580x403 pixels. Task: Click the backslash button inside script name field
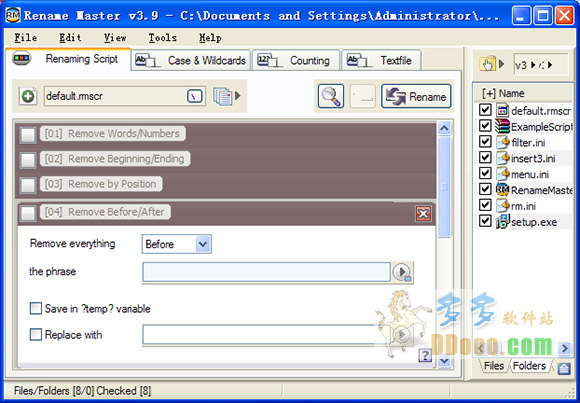click(195, 96)
